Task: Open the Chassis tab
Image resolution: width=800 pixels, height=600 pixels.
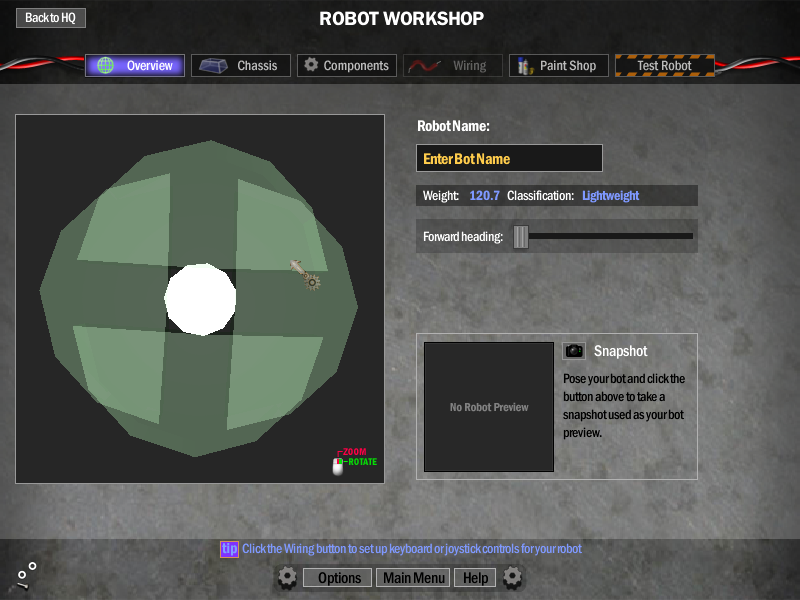Action: [x=241, y=65]
